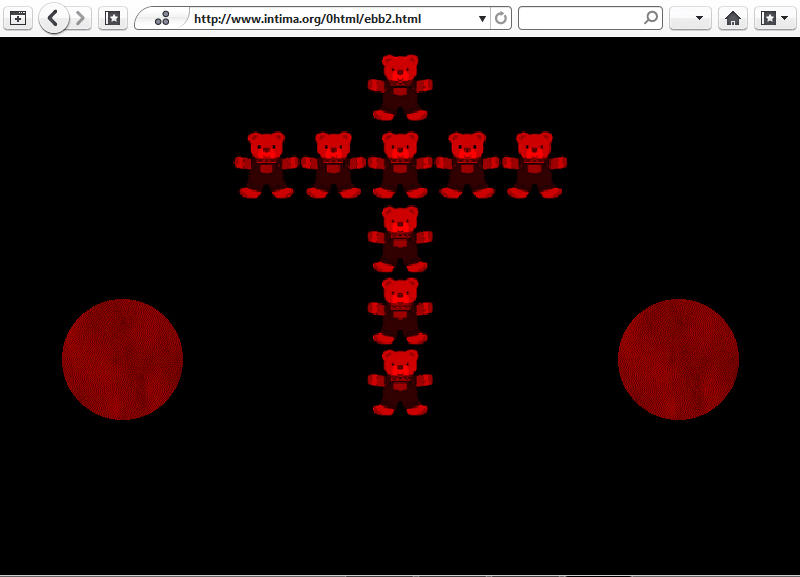Image resolution: width=800 pixels, height=577 pixels.
Task: Go to the home page
Action: coord(733,18)
